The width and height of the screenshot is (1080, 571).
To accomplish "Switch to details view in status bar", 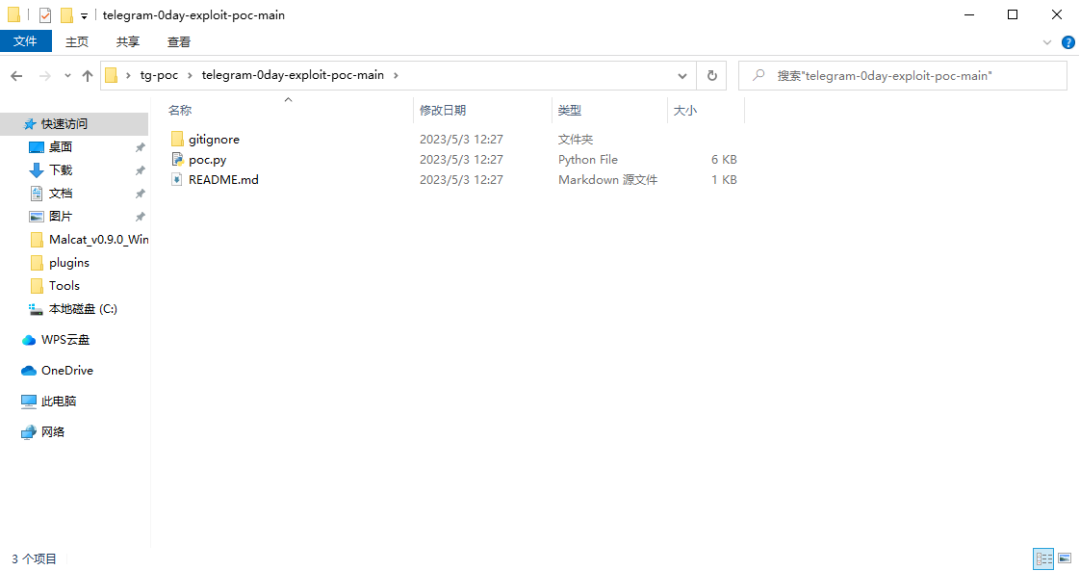I will (x=1043, y=559).
